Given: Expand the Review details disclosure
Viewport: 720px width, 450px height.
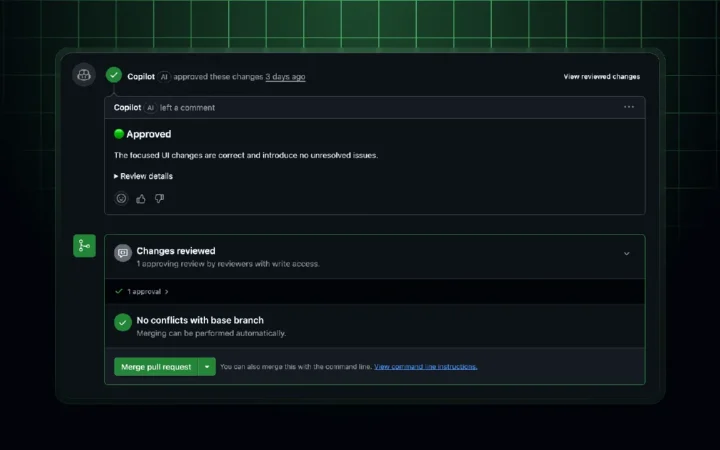Looking at the screenshot, I should coord(143,176).
